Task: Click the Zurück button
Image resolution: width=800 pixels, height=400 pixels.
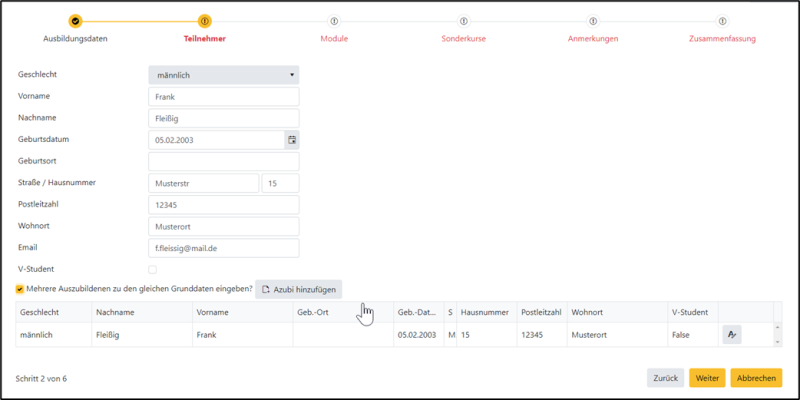Action: pos(665,379)
